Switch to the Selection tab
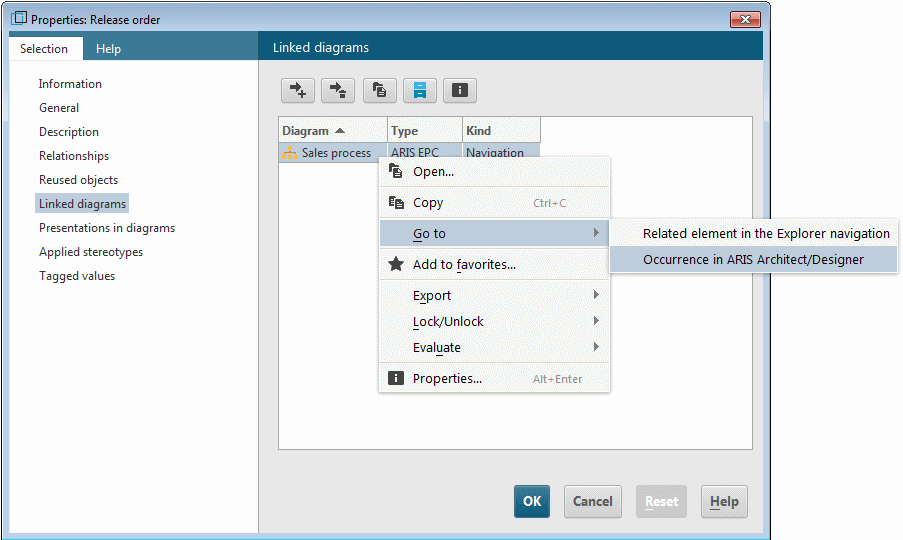The image size is (903, 540). coord(44,49)
